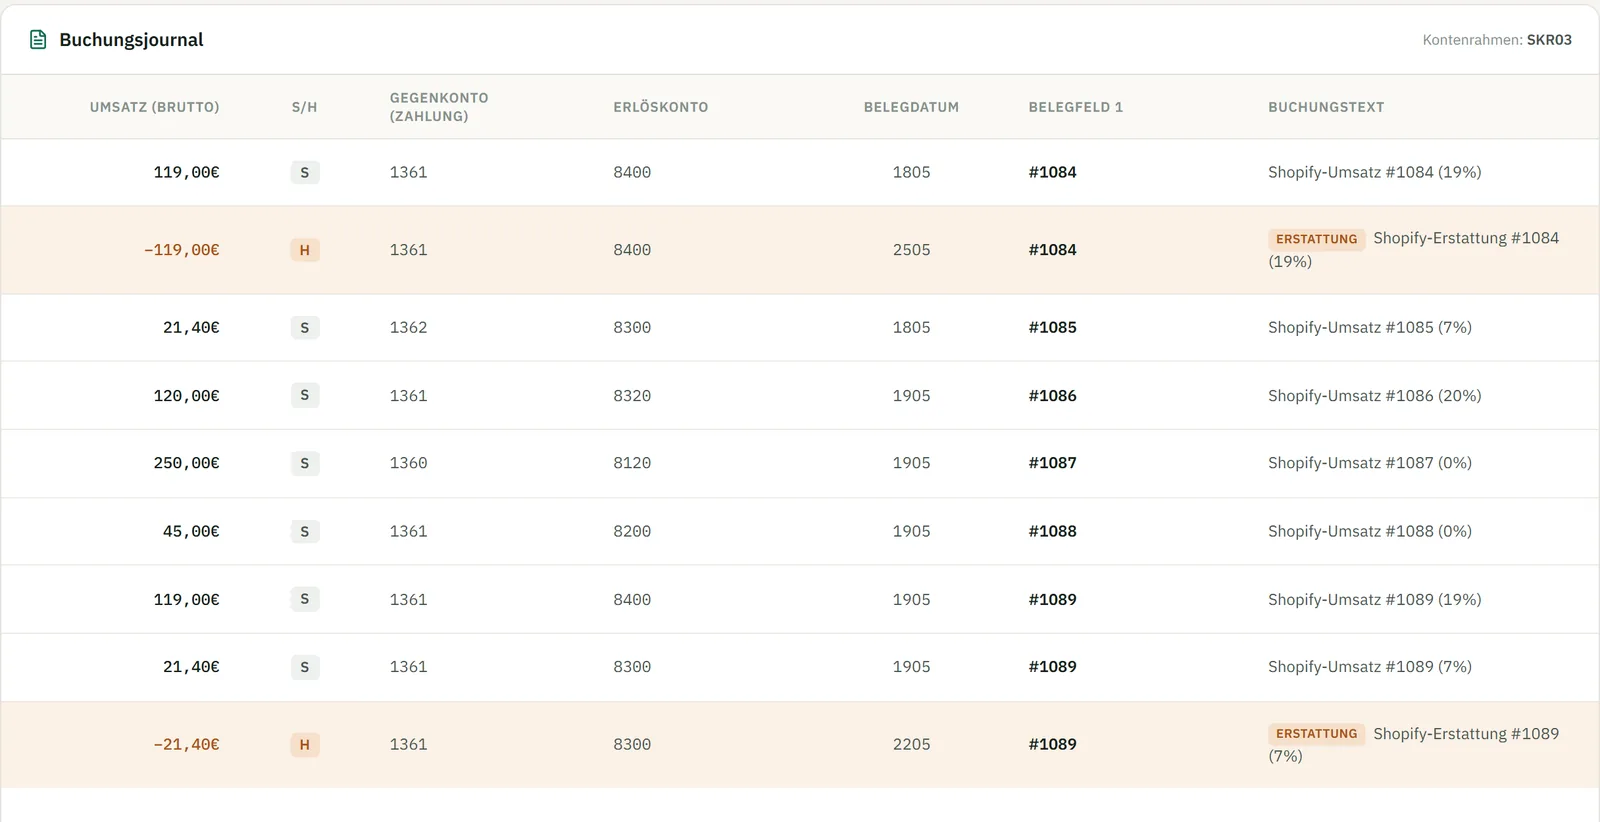Click the Belegdatum column header
1600x822 pixels.
911,107
